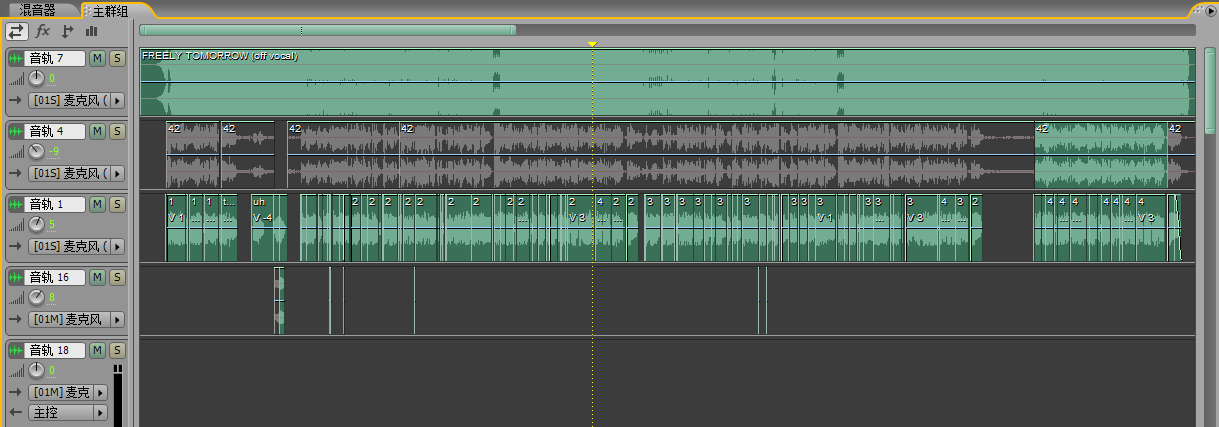Screen dimensions: 1219x427
Task: Switch to the 混音器 tab
Action: [40, 10]
